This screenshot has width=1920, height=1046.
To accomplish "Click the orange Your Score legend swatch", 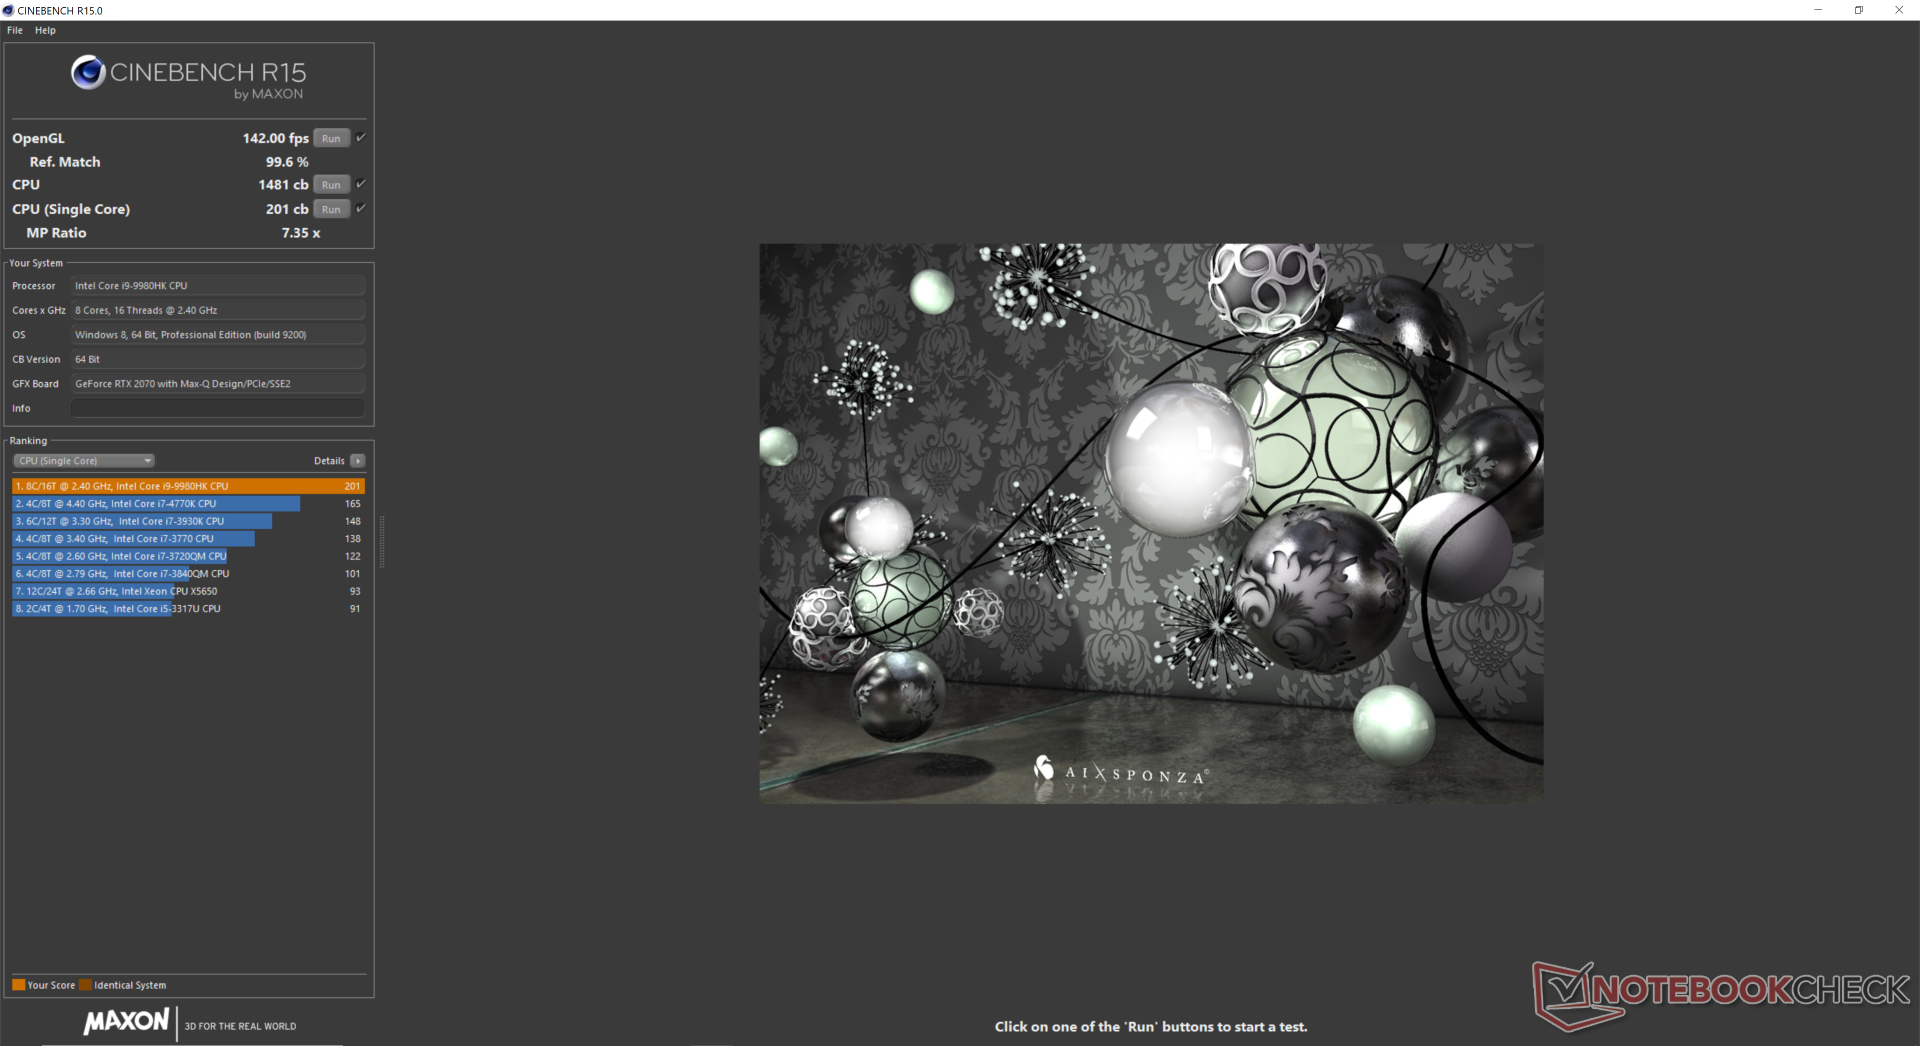I will (x=18, y=985).
